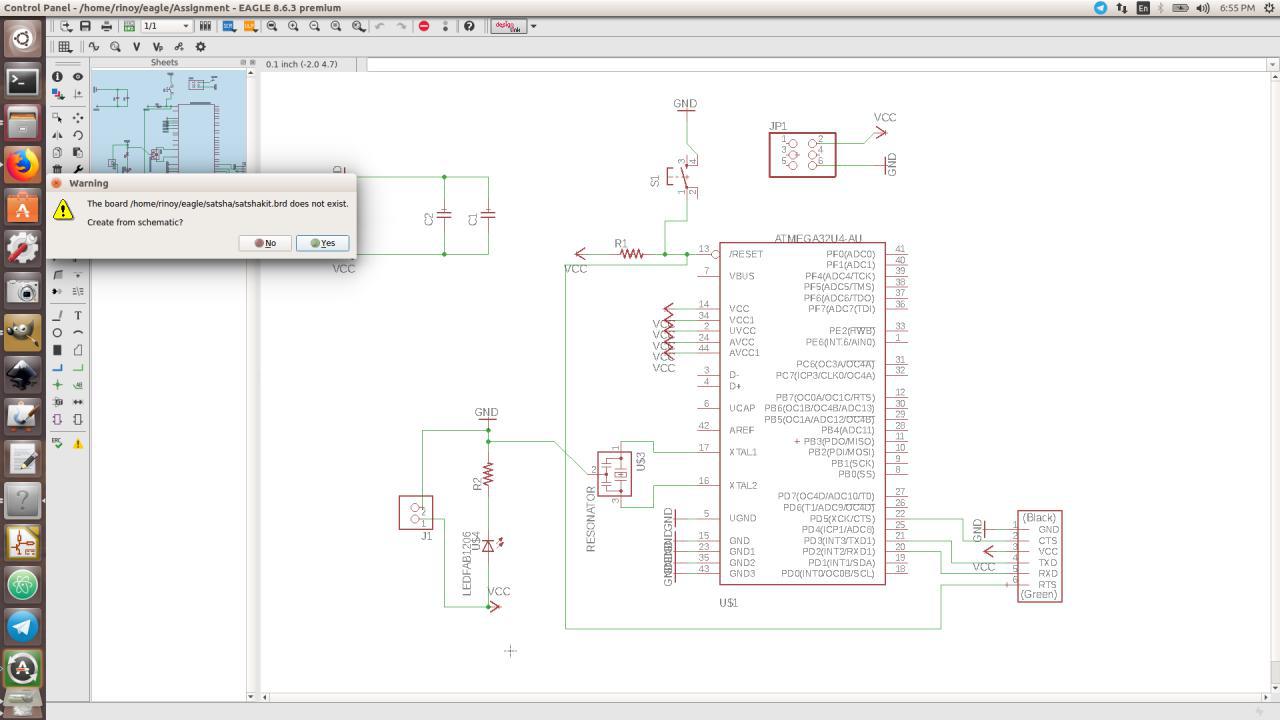
Task: Select the Info tool icon
Action: pyautogui.click(x=57, y=76)
